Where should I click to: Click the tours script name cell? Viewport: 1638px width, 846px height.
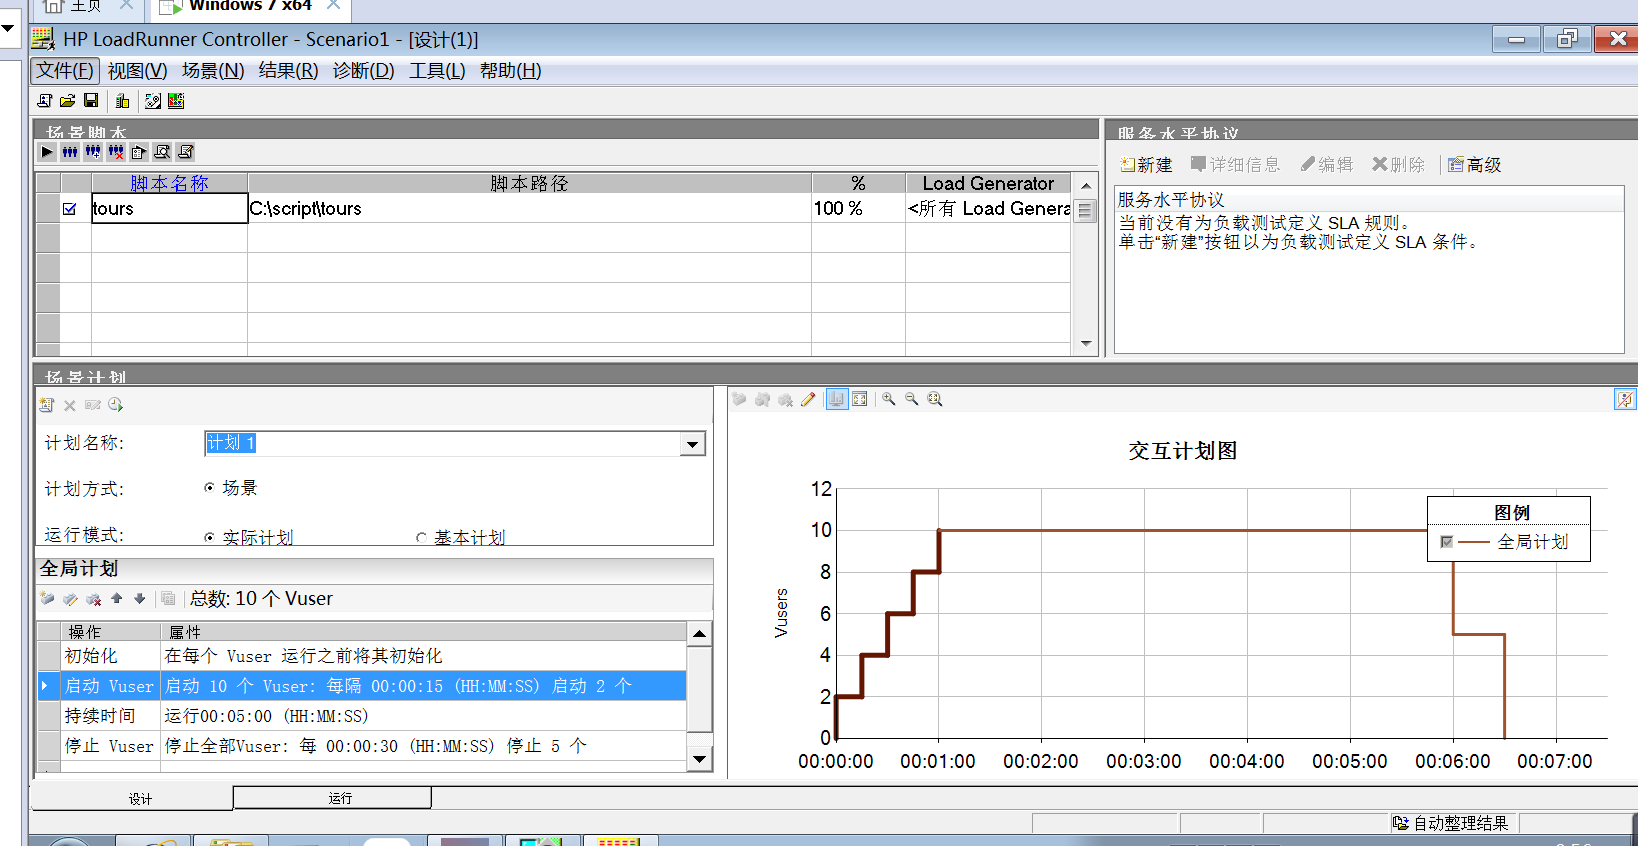(x=169, y=208)
